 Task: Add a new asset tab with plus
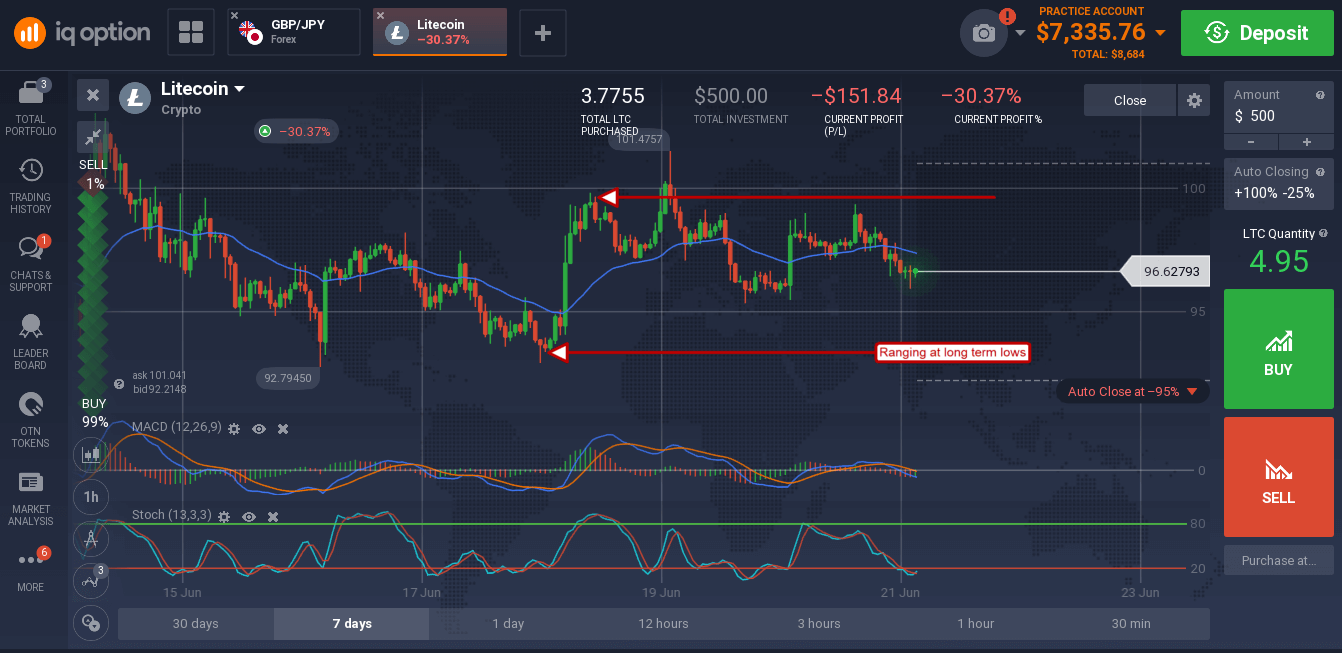[543, 33]
